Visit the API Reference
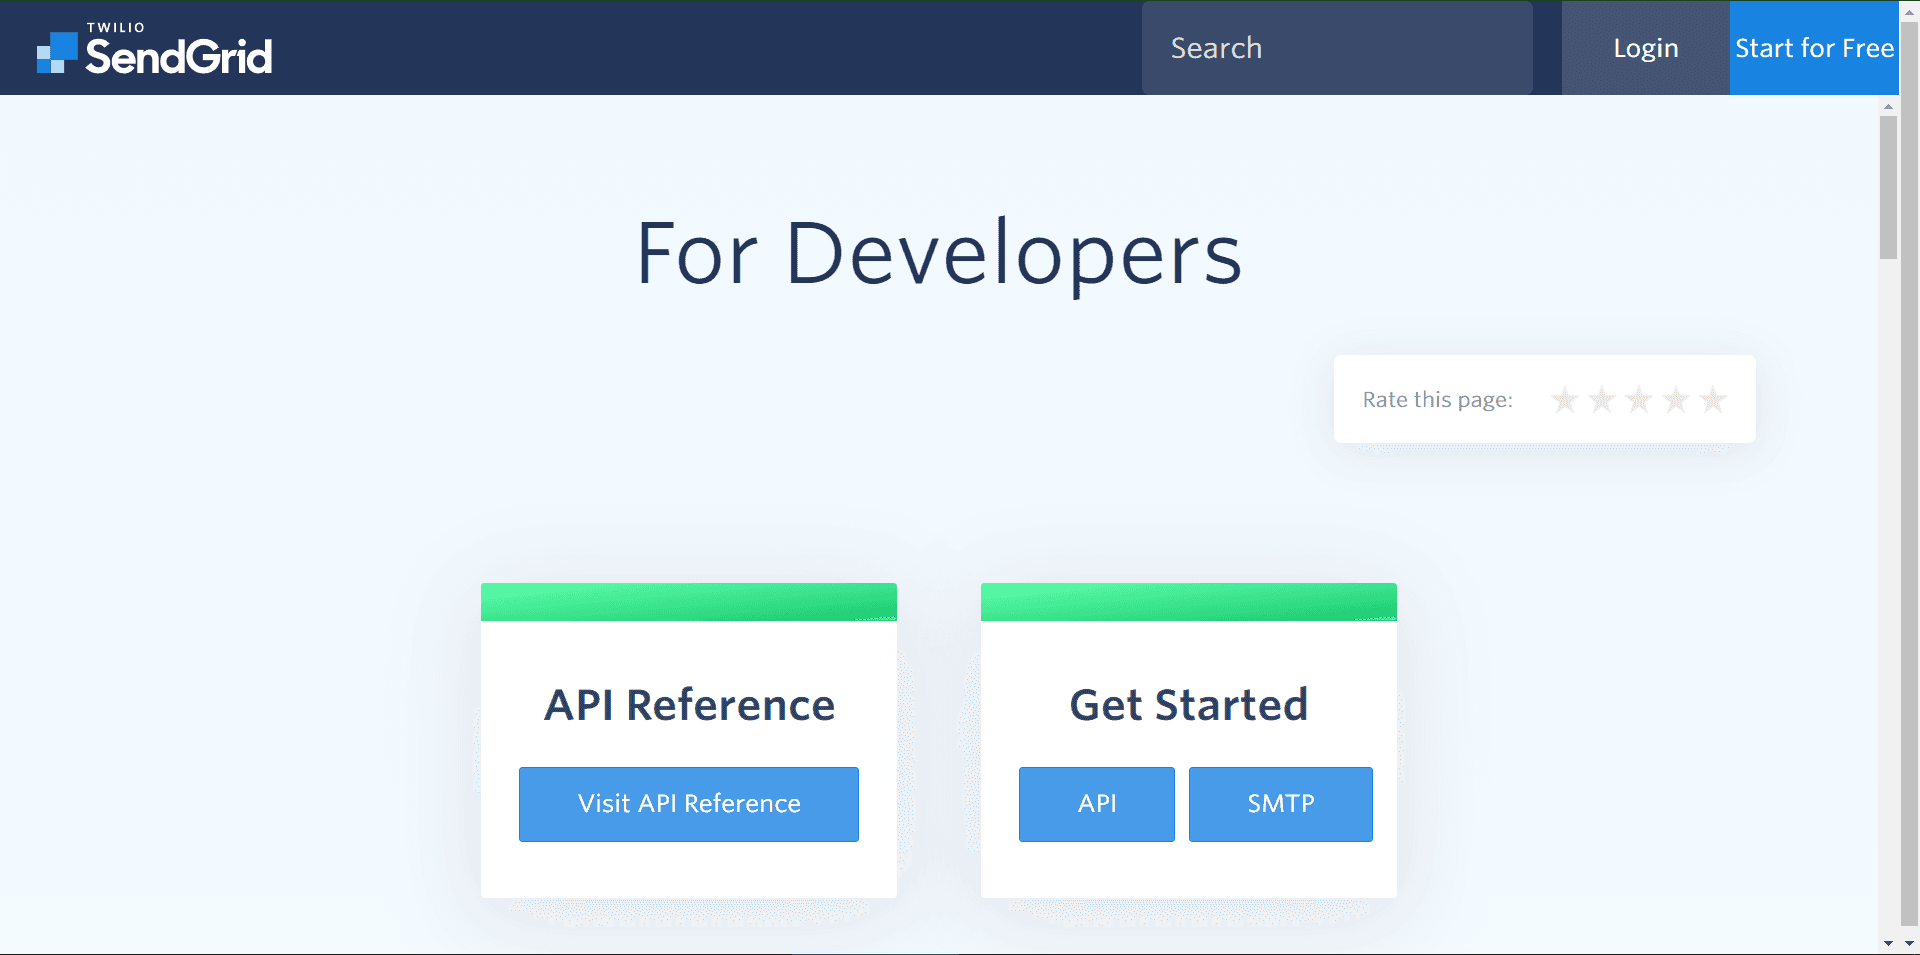 (x=688, y=803)
